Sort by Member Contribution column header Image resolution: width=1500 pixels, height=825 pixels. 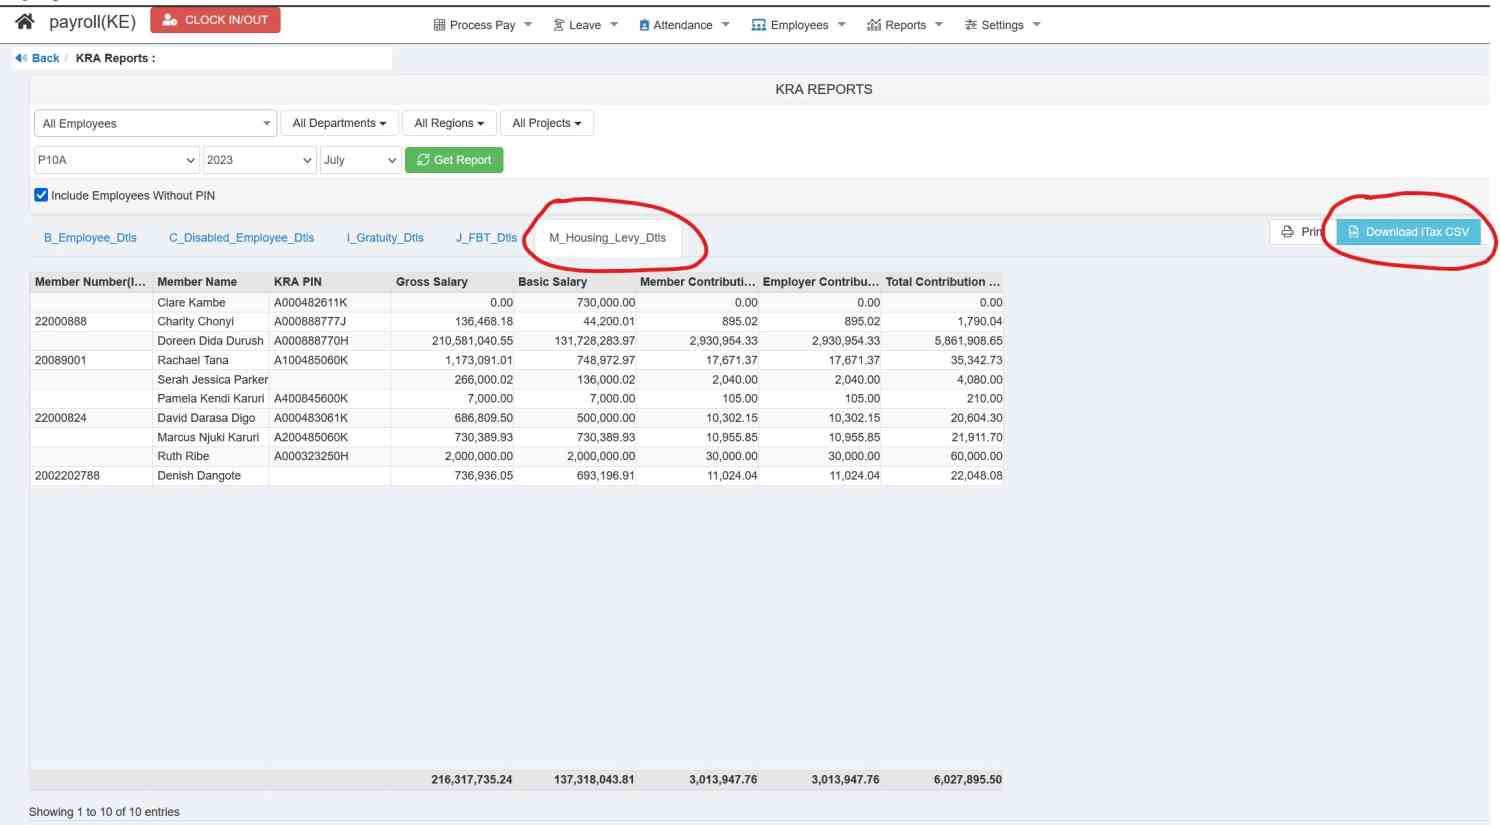click(698, 282)
